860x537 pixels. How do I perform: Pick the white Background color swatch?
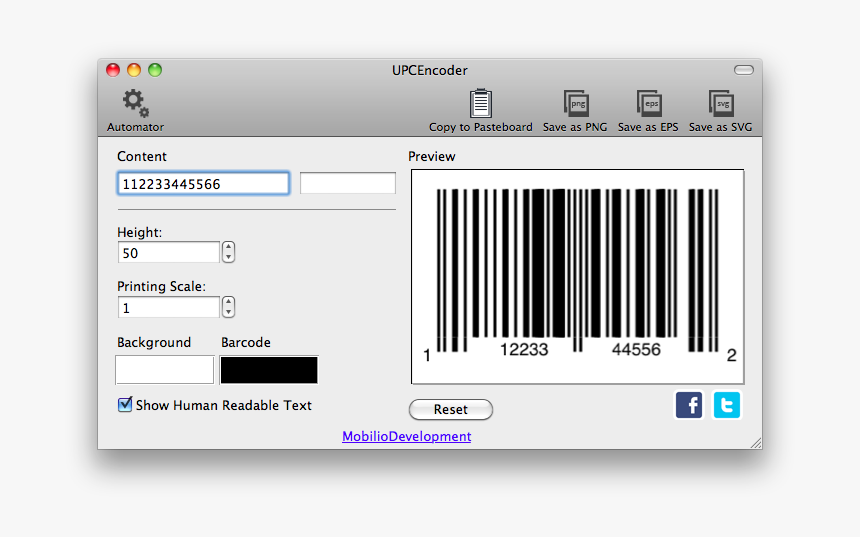[x=165, y=370]
